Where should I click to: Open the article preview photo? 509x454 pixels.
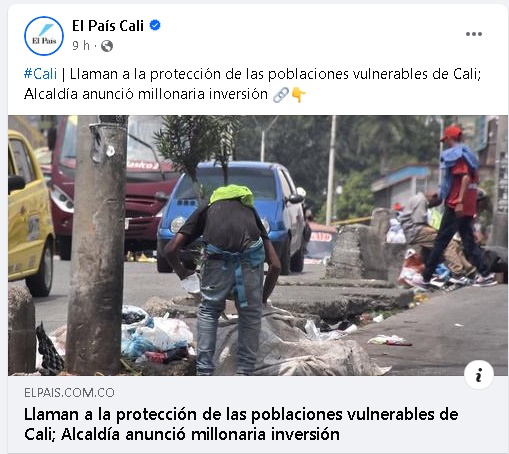(x=258, y=245)
